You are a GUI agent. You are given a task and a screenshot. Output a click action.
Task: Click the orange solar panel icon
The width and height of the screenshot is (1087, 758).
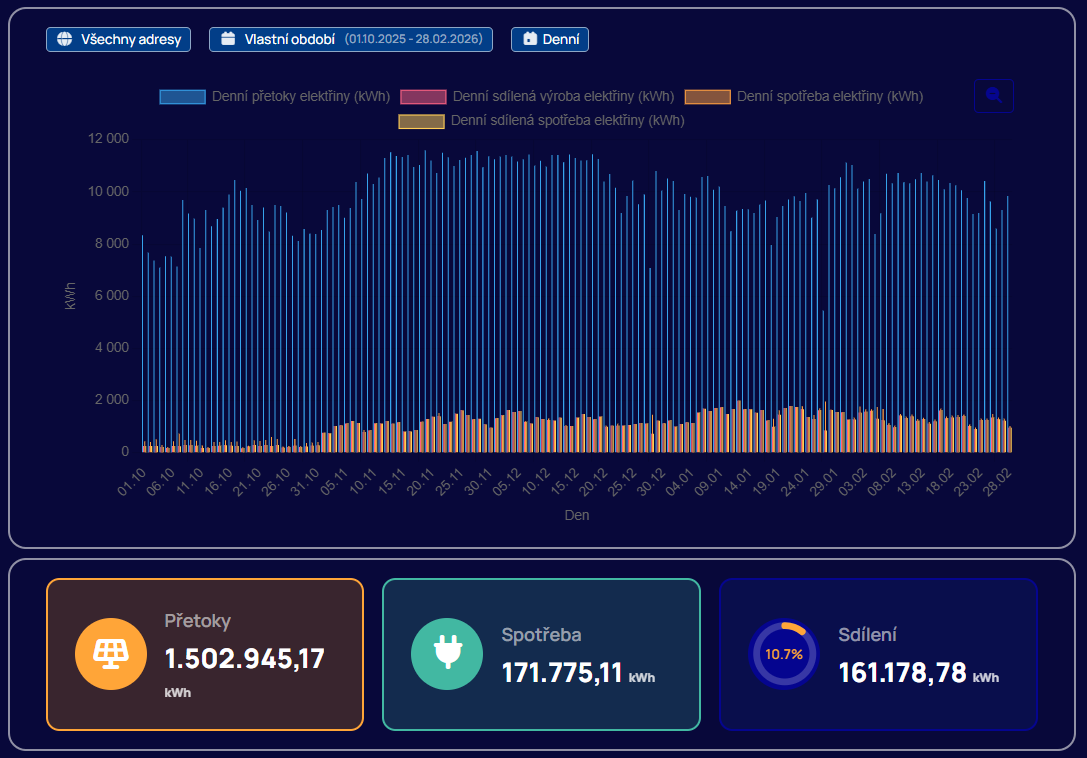[104, 654]
